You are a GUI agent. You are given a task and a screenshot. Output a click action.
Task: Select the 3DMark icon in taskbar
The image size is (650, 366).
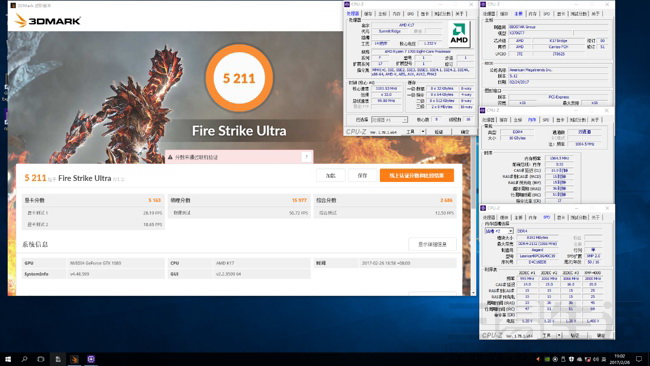(x=74, y=359)
